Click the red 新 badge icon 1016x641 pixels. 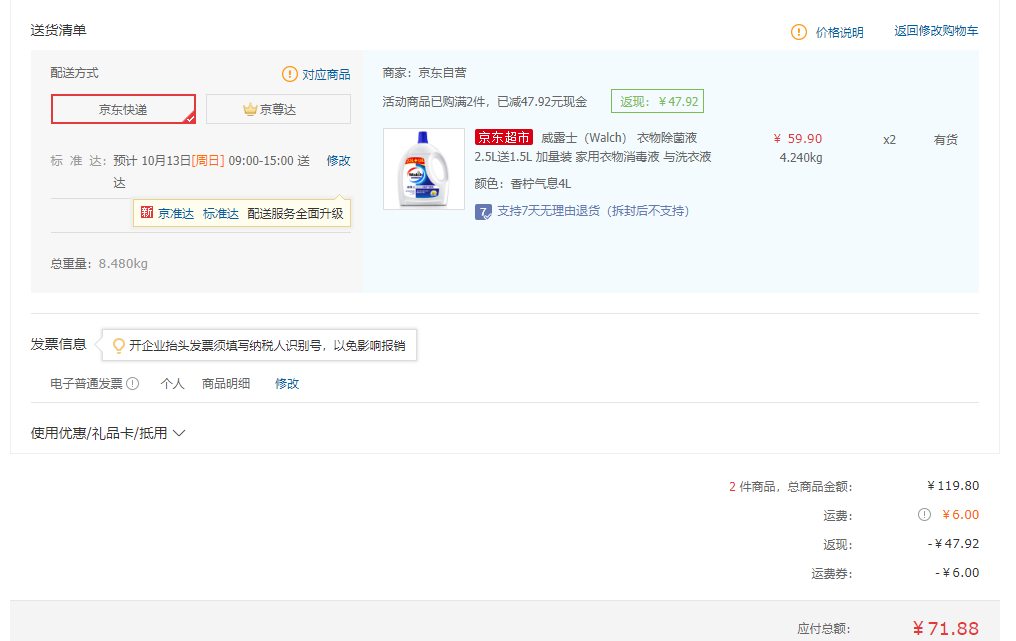pyautogui.click(x=147, y=213)
